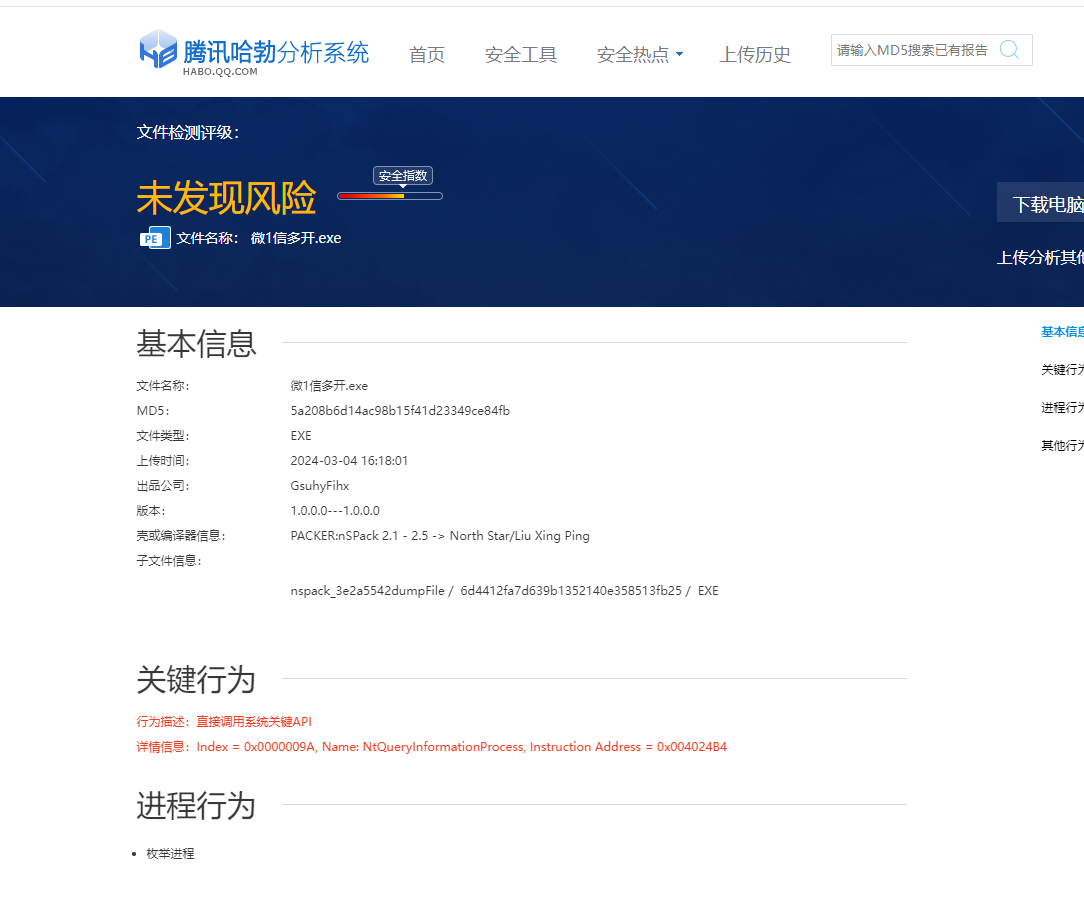Click the PACKER:nSPack 2.1 - 2.5 info text
The image size is (1084, 901).
[x=440, y=536]
